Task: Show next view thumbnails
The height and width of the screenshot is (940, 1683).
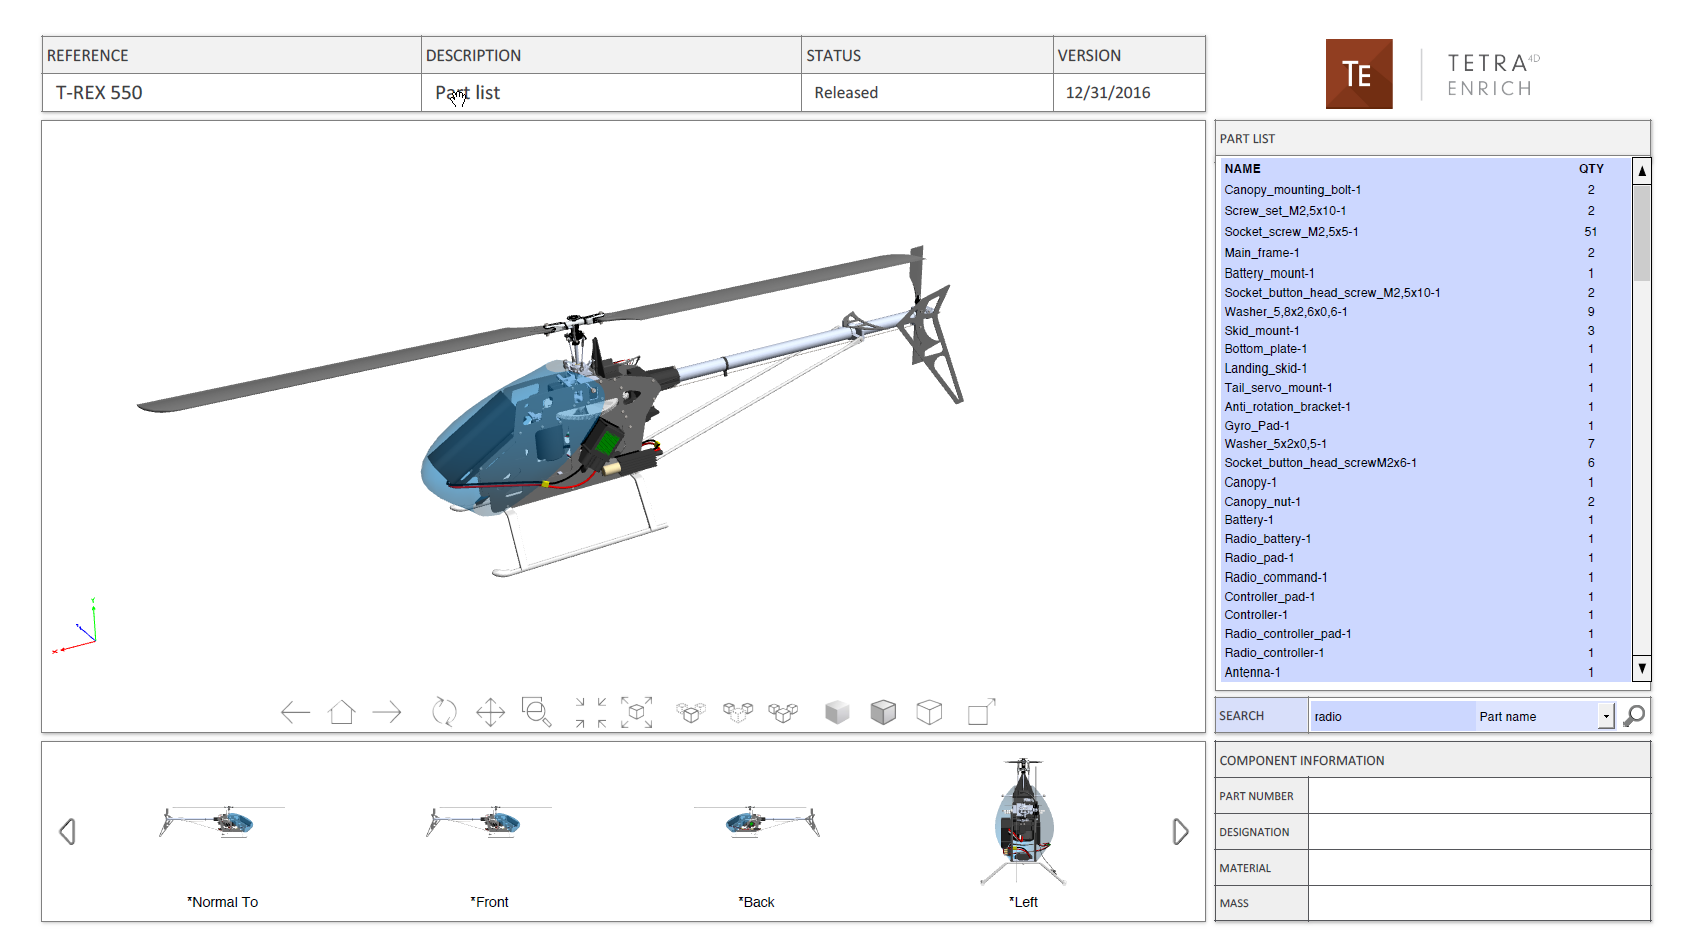Action: click(1180, 831)
